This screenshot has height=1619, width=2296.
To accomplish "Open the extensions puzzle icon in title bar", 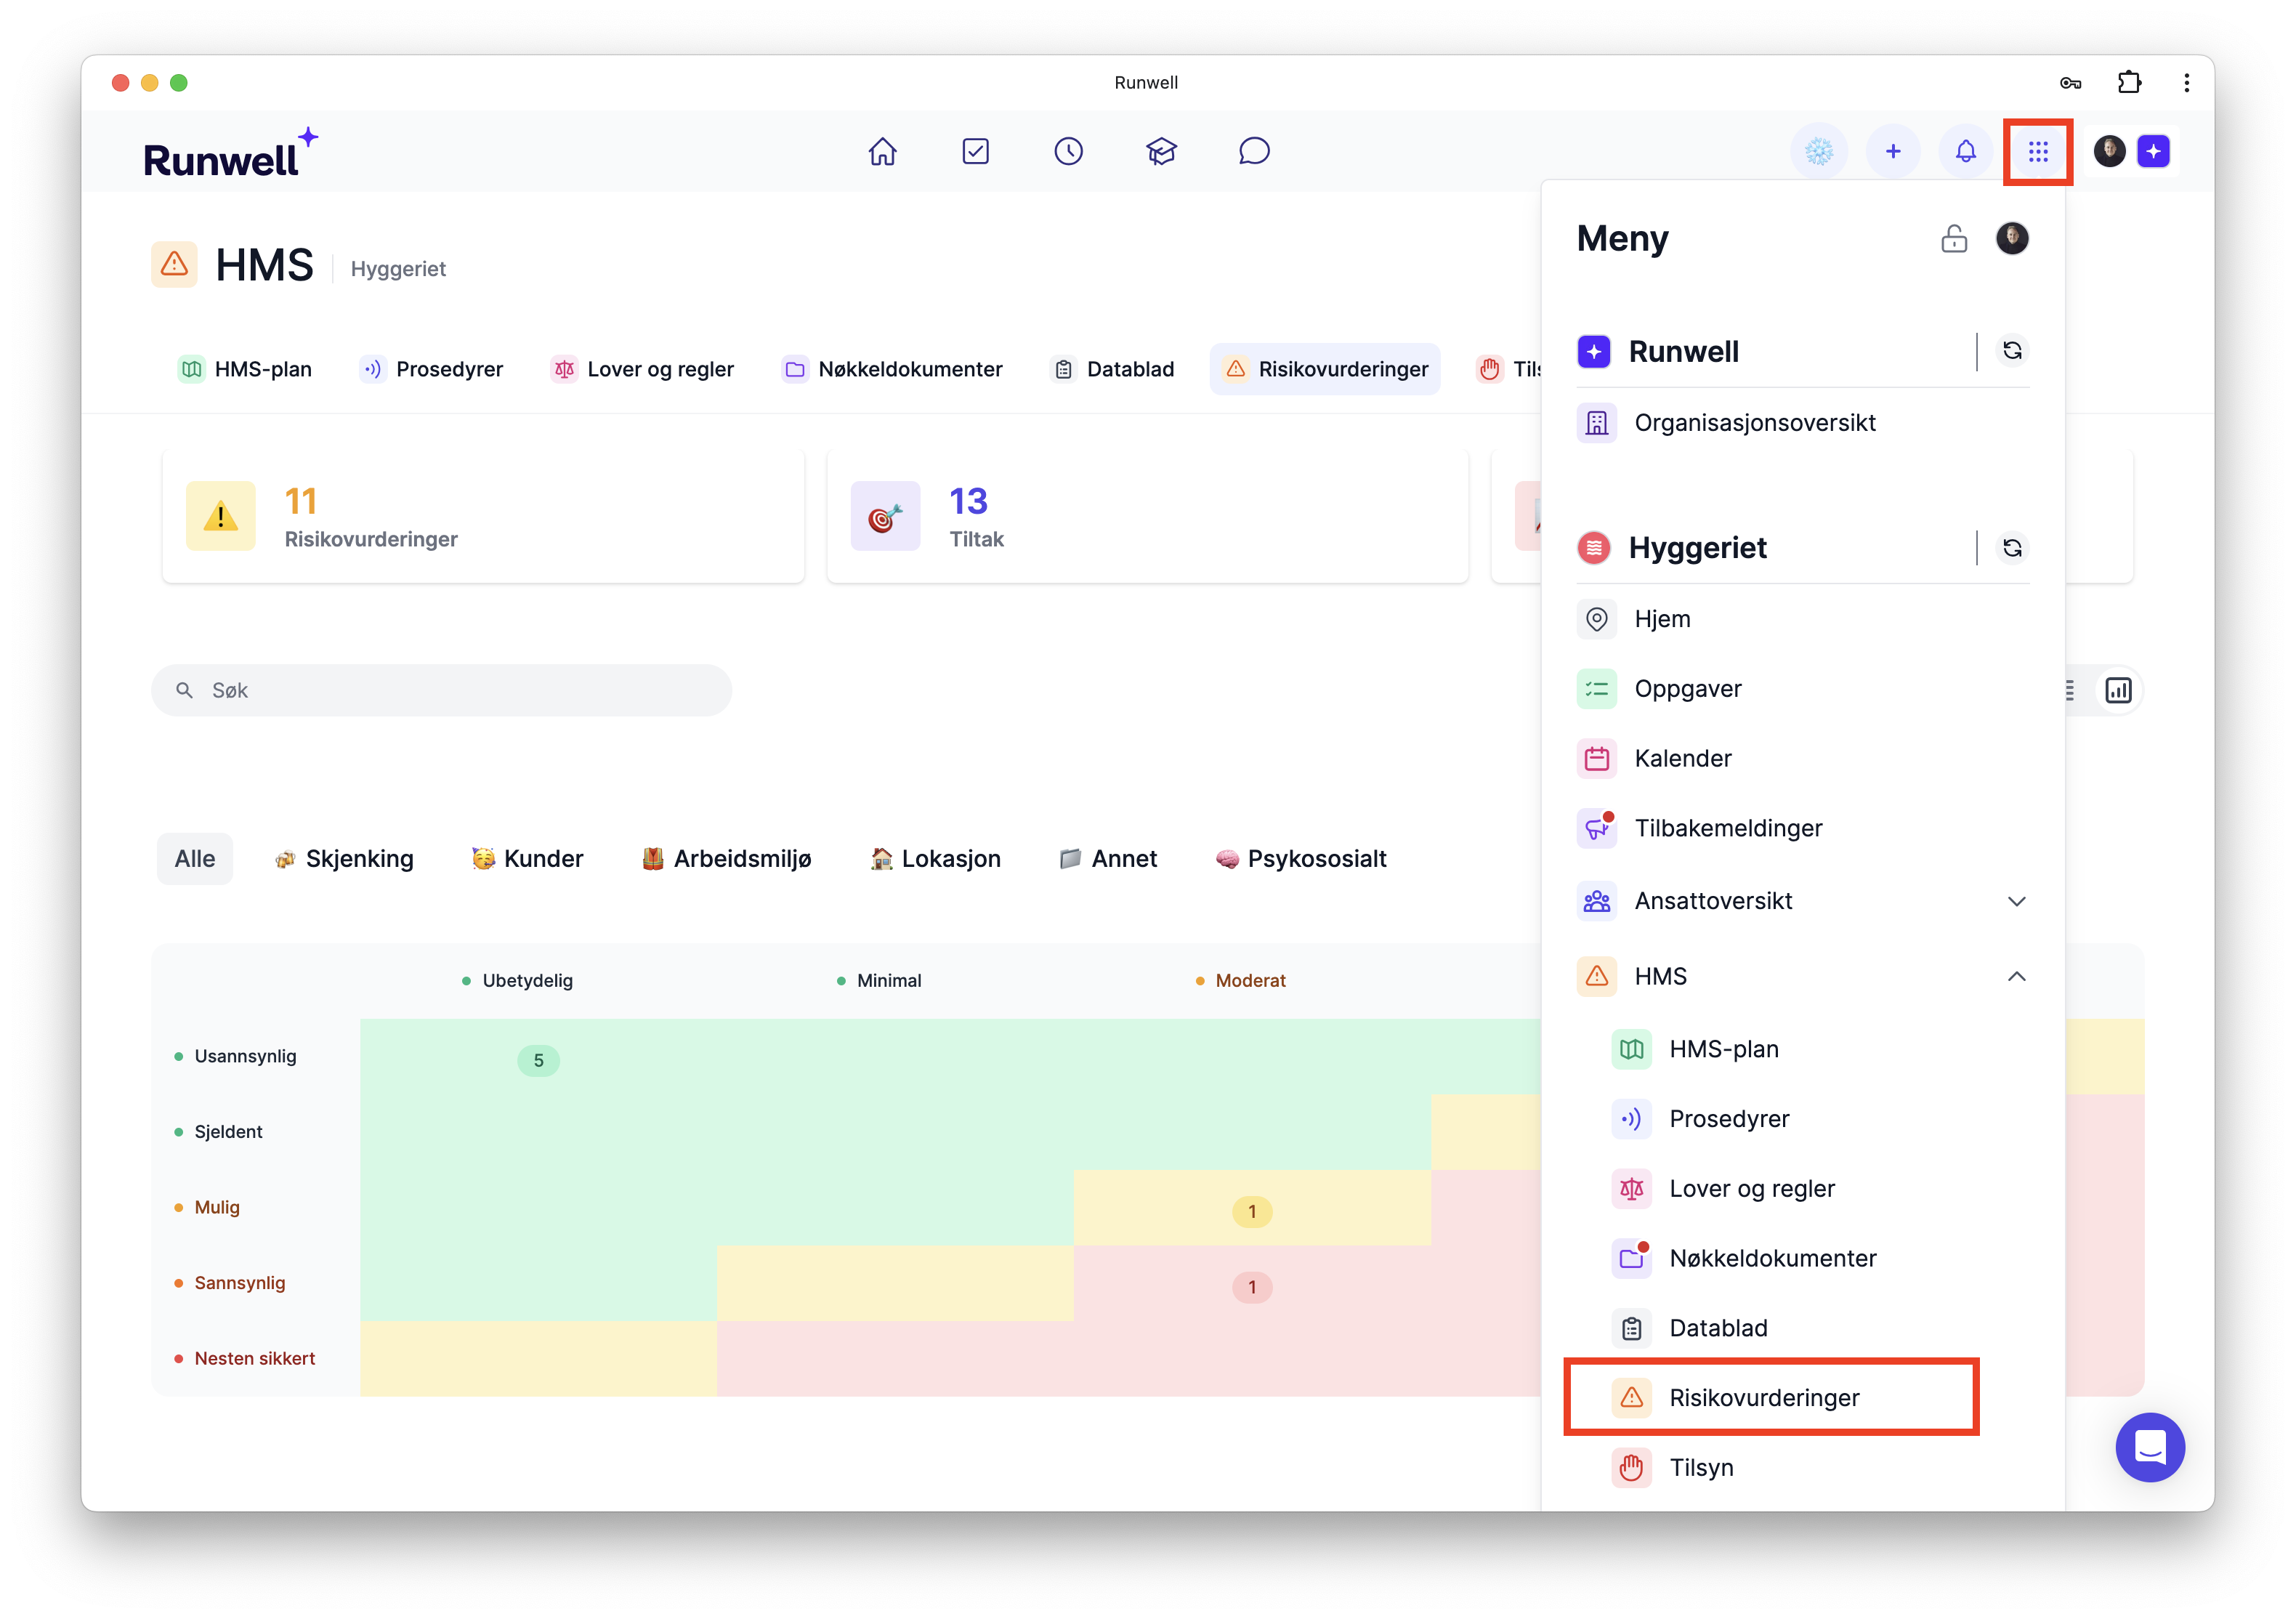I will pos(2129,82).
